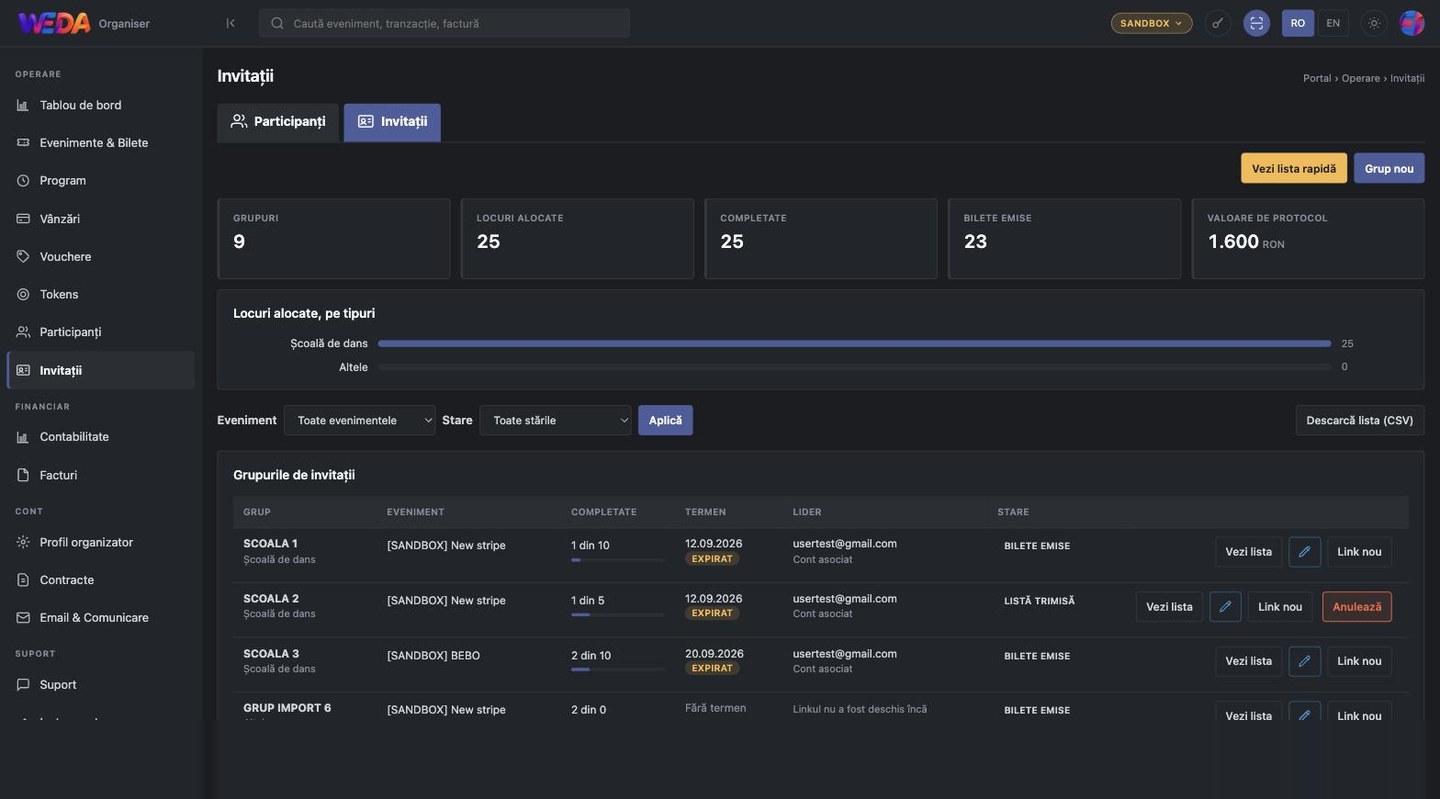Generate Link nou for SCOALA 3

[1360, 662]
